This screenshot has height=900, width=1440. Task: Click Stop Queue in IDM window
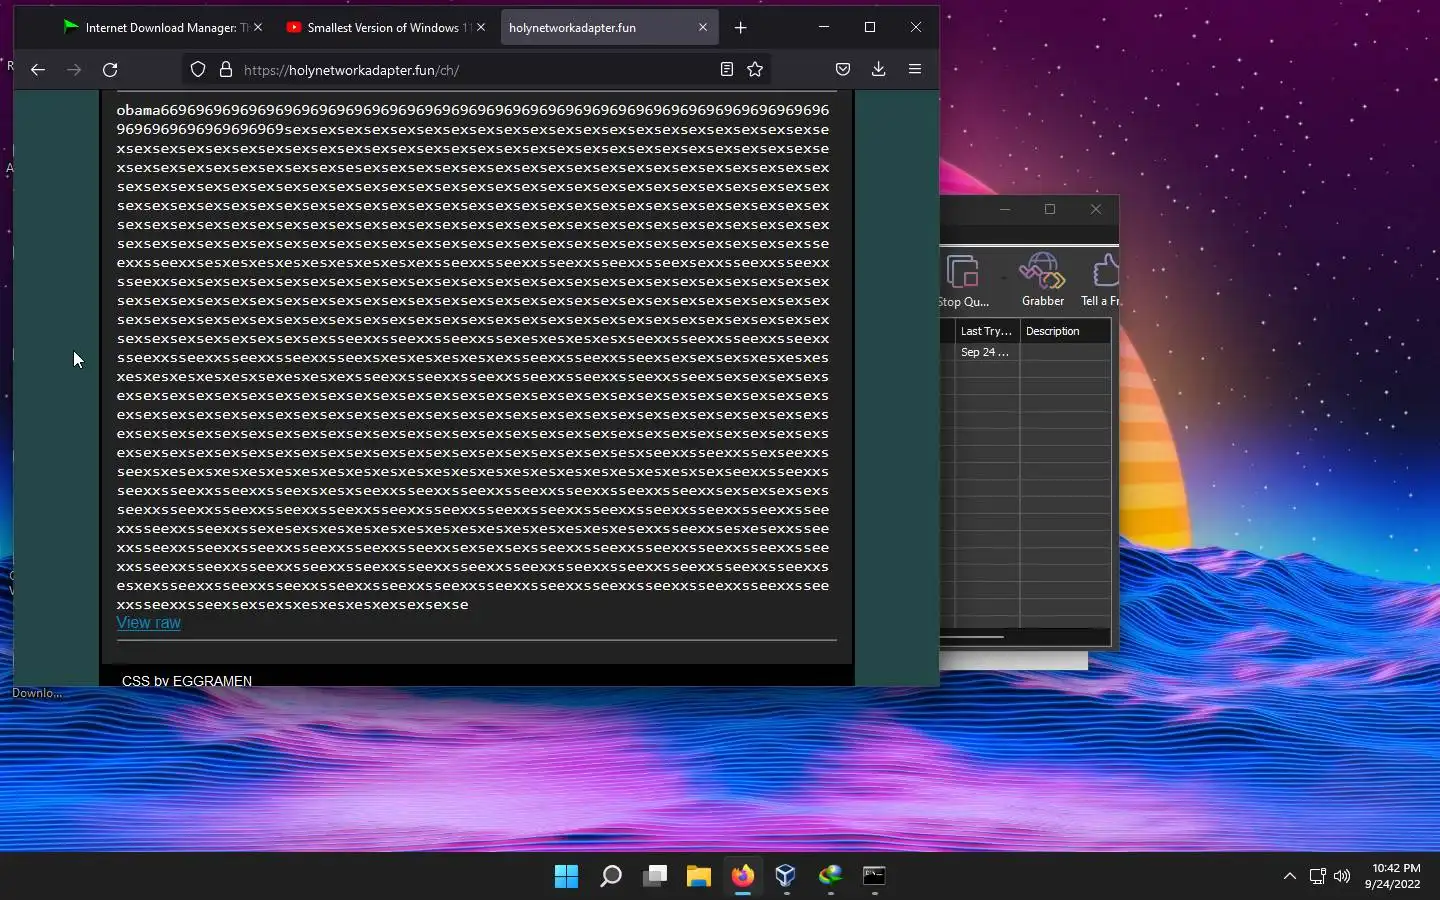click(x=964, y=280)
